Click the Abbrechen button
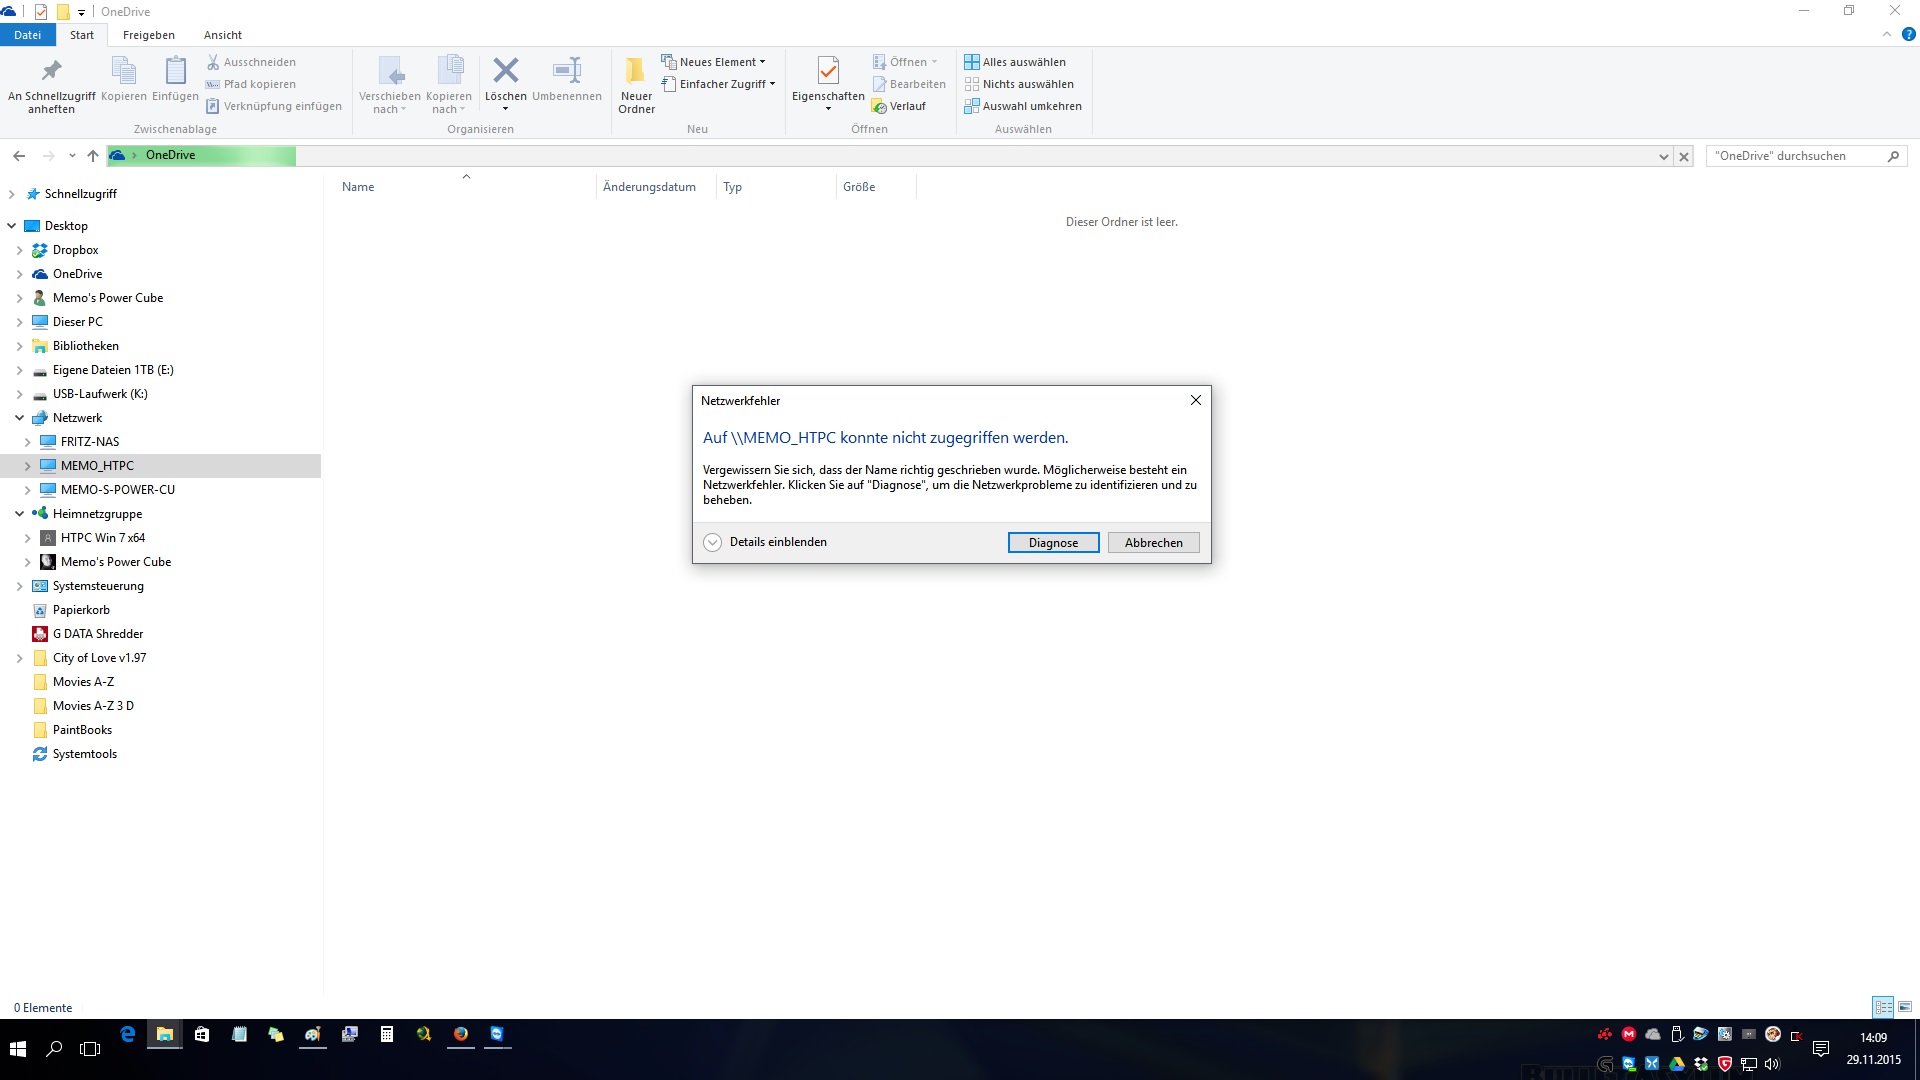The height and width of the screenshot is (1080, 1920). 1153,542
